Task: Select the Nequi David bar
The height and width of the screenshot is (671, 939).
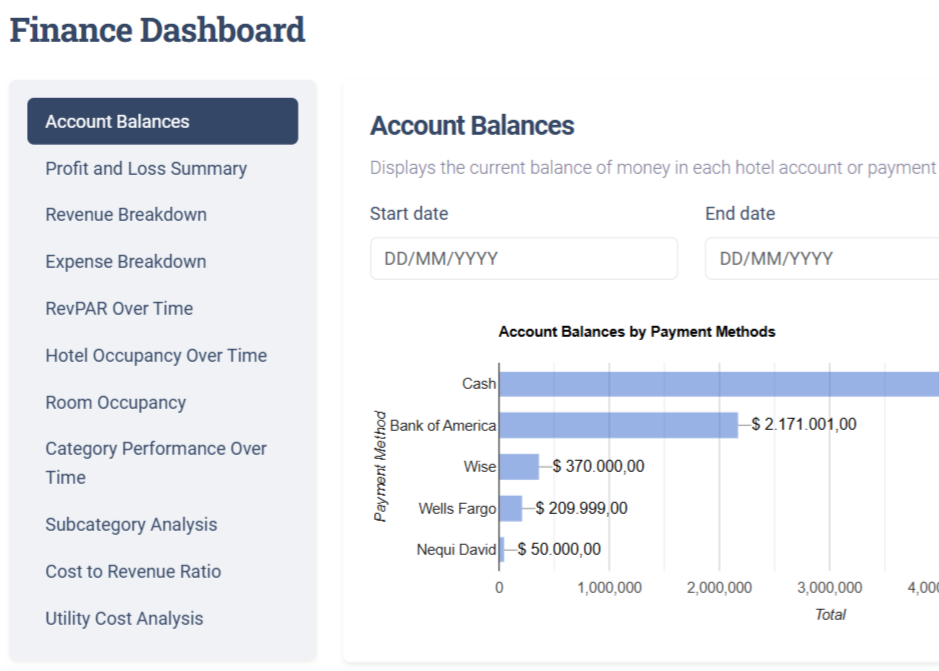Action: click(503, 549)
